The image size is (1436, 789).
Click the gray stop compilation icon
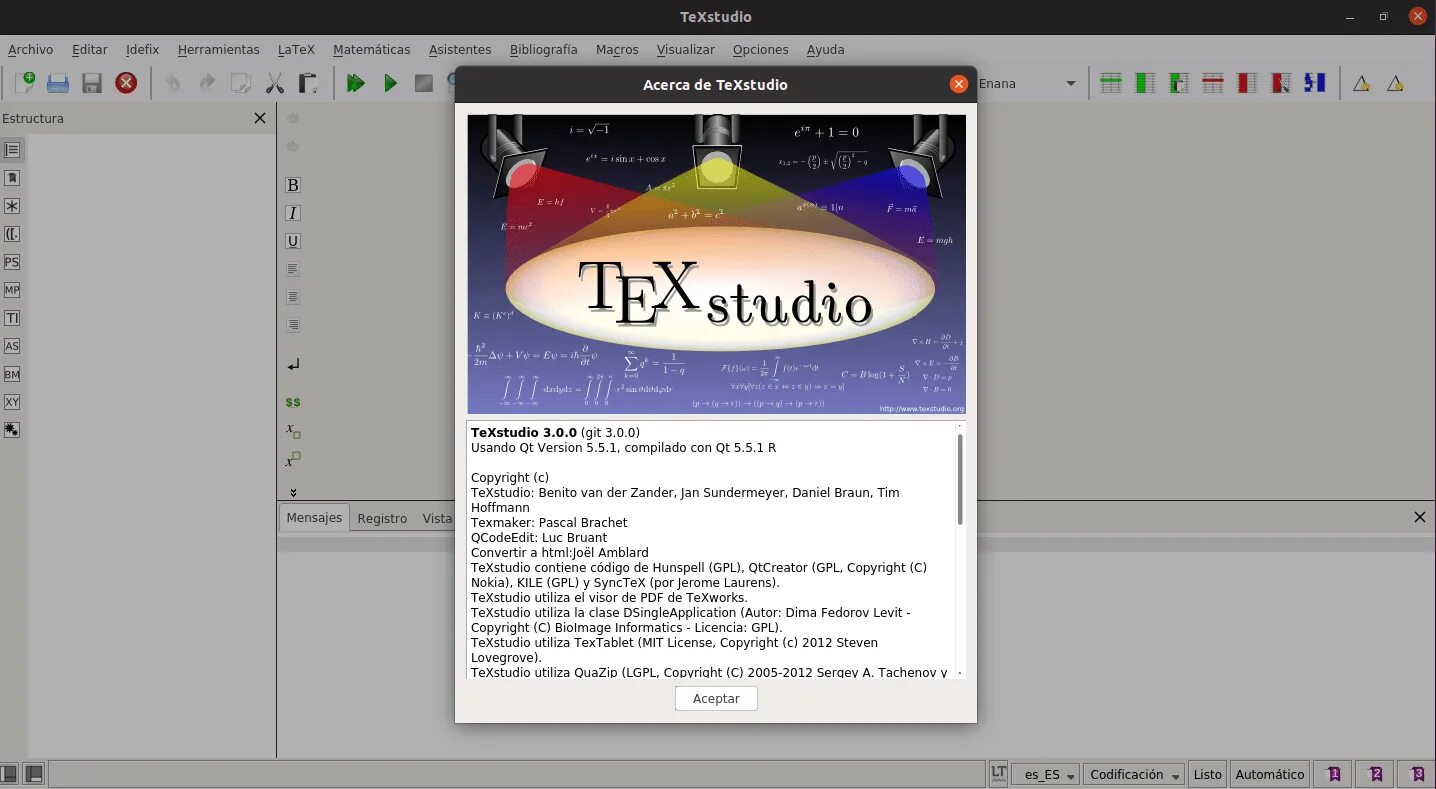point(424,83)
